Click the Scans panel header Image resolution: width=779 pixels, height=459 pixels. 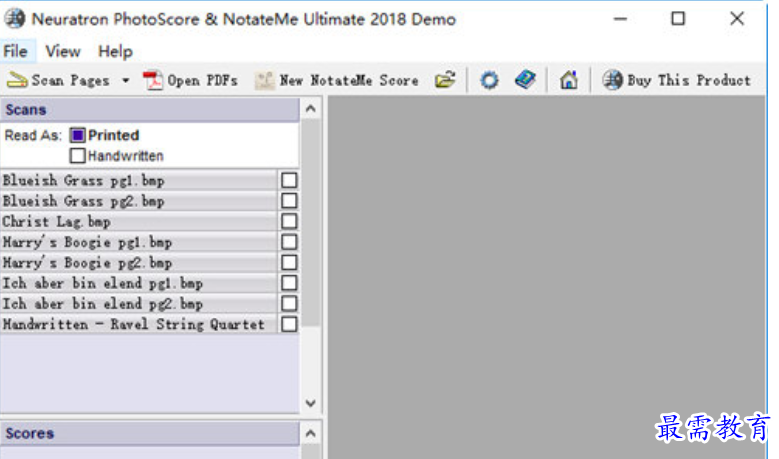tap(150, 110)
